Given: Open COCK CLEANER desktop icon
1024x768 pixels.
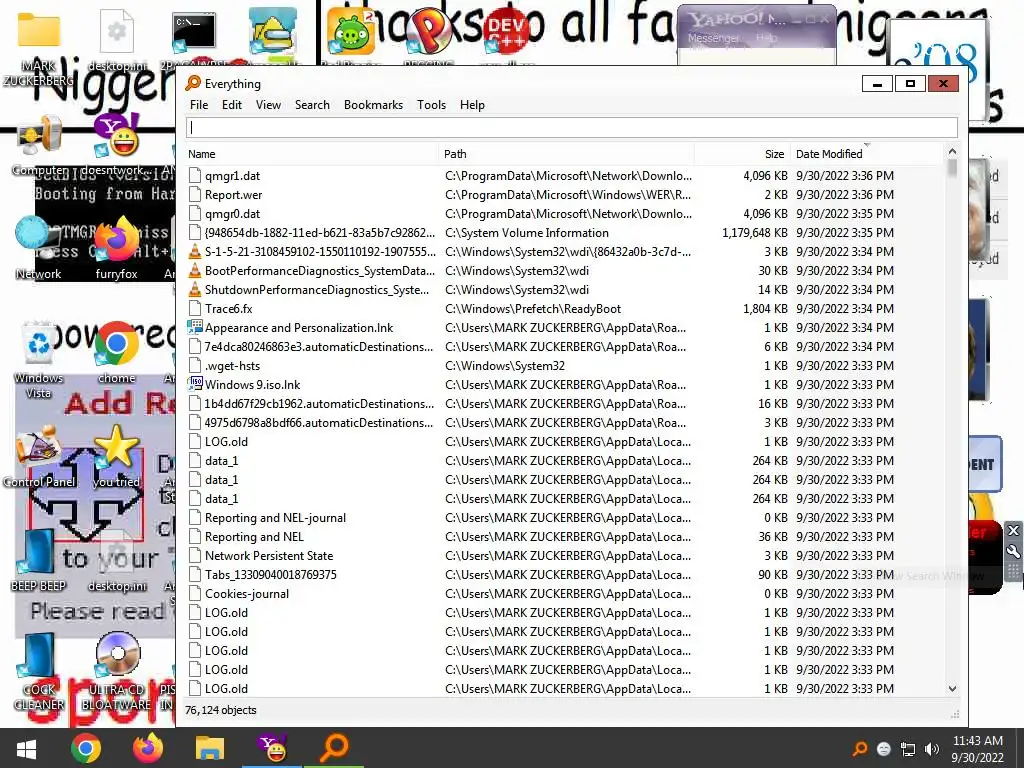Looking at the screenshot, I should point(39,671).
